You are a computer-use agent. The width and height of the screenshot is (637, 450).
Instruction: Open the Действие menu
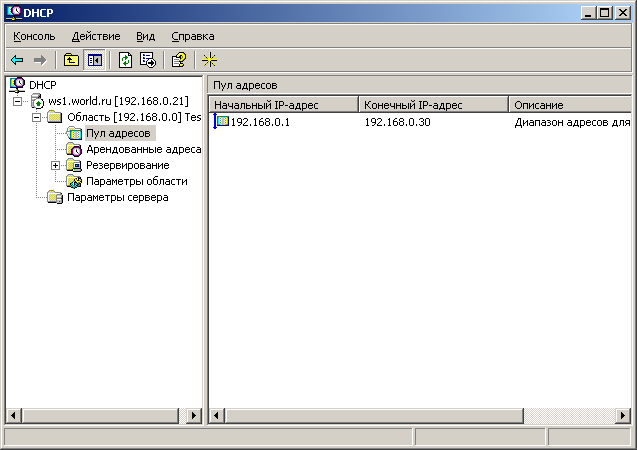tap(96, 36)
